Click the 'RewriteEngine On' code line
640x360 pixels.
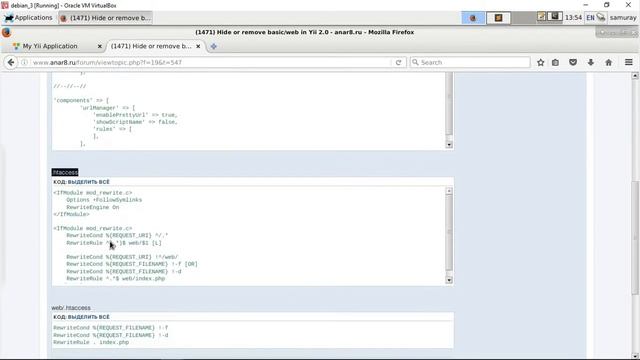(x=93, y=207)
